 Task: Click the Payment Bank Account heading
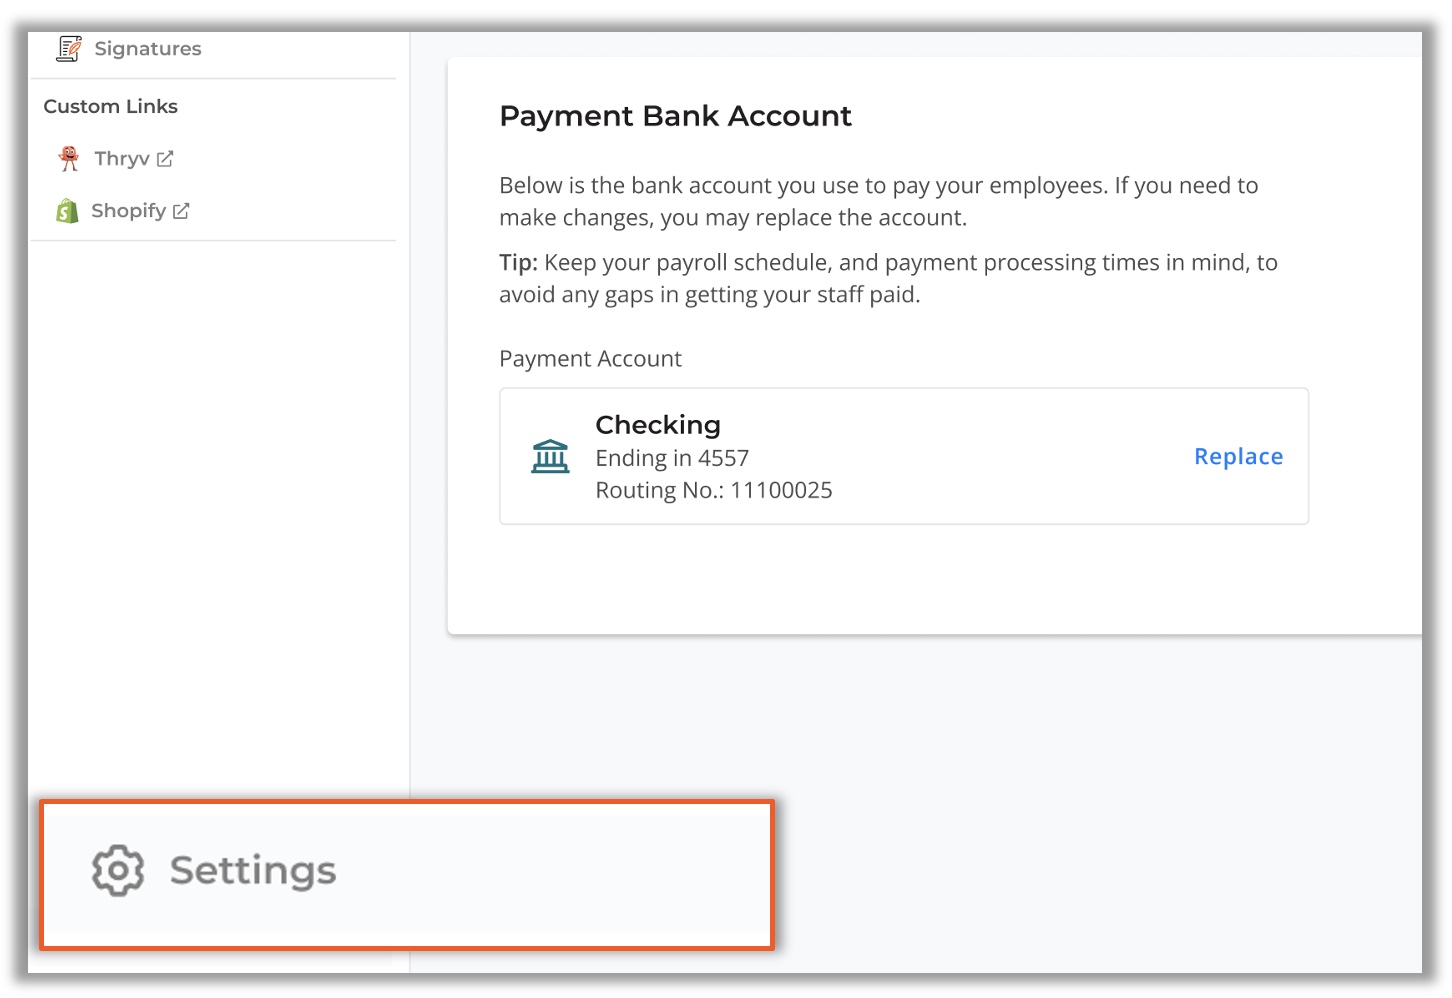[x=676, y=116]
